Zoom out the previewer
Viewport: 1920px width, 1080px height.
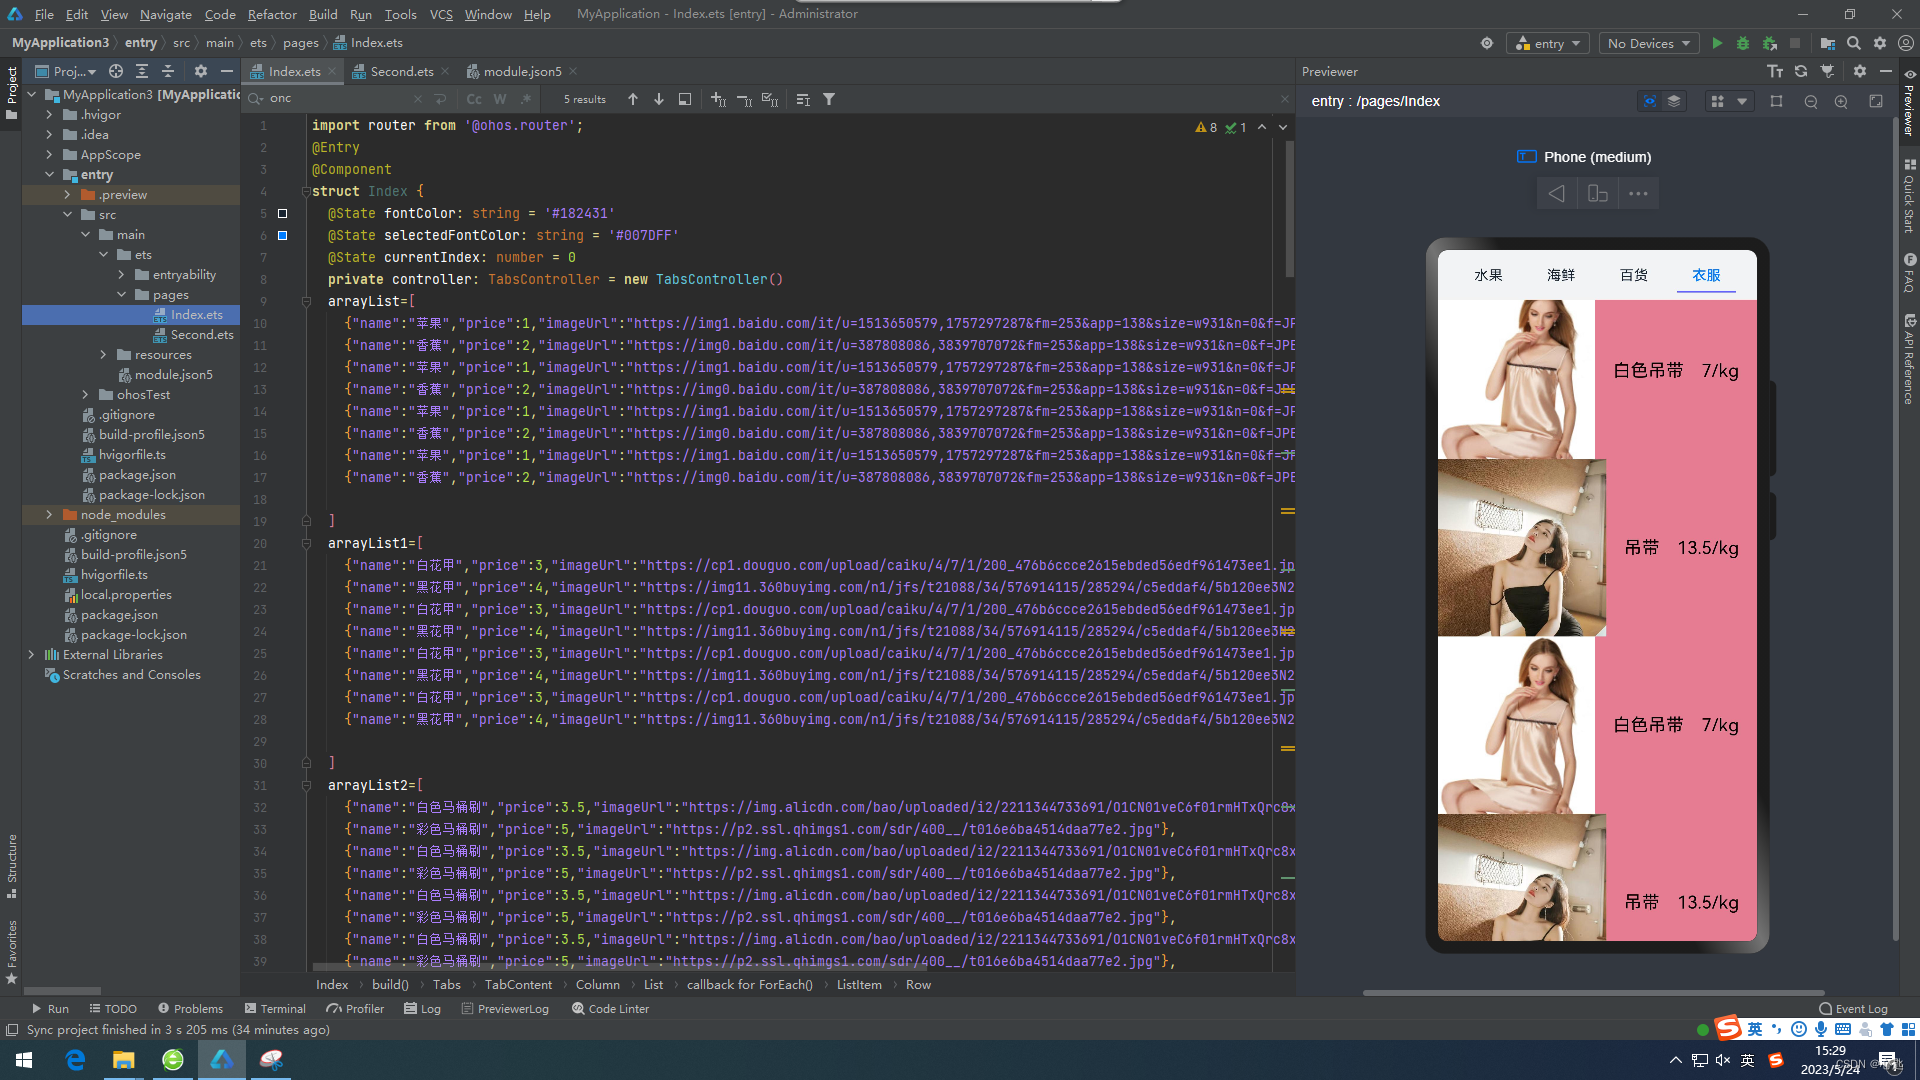[1811, 101]
